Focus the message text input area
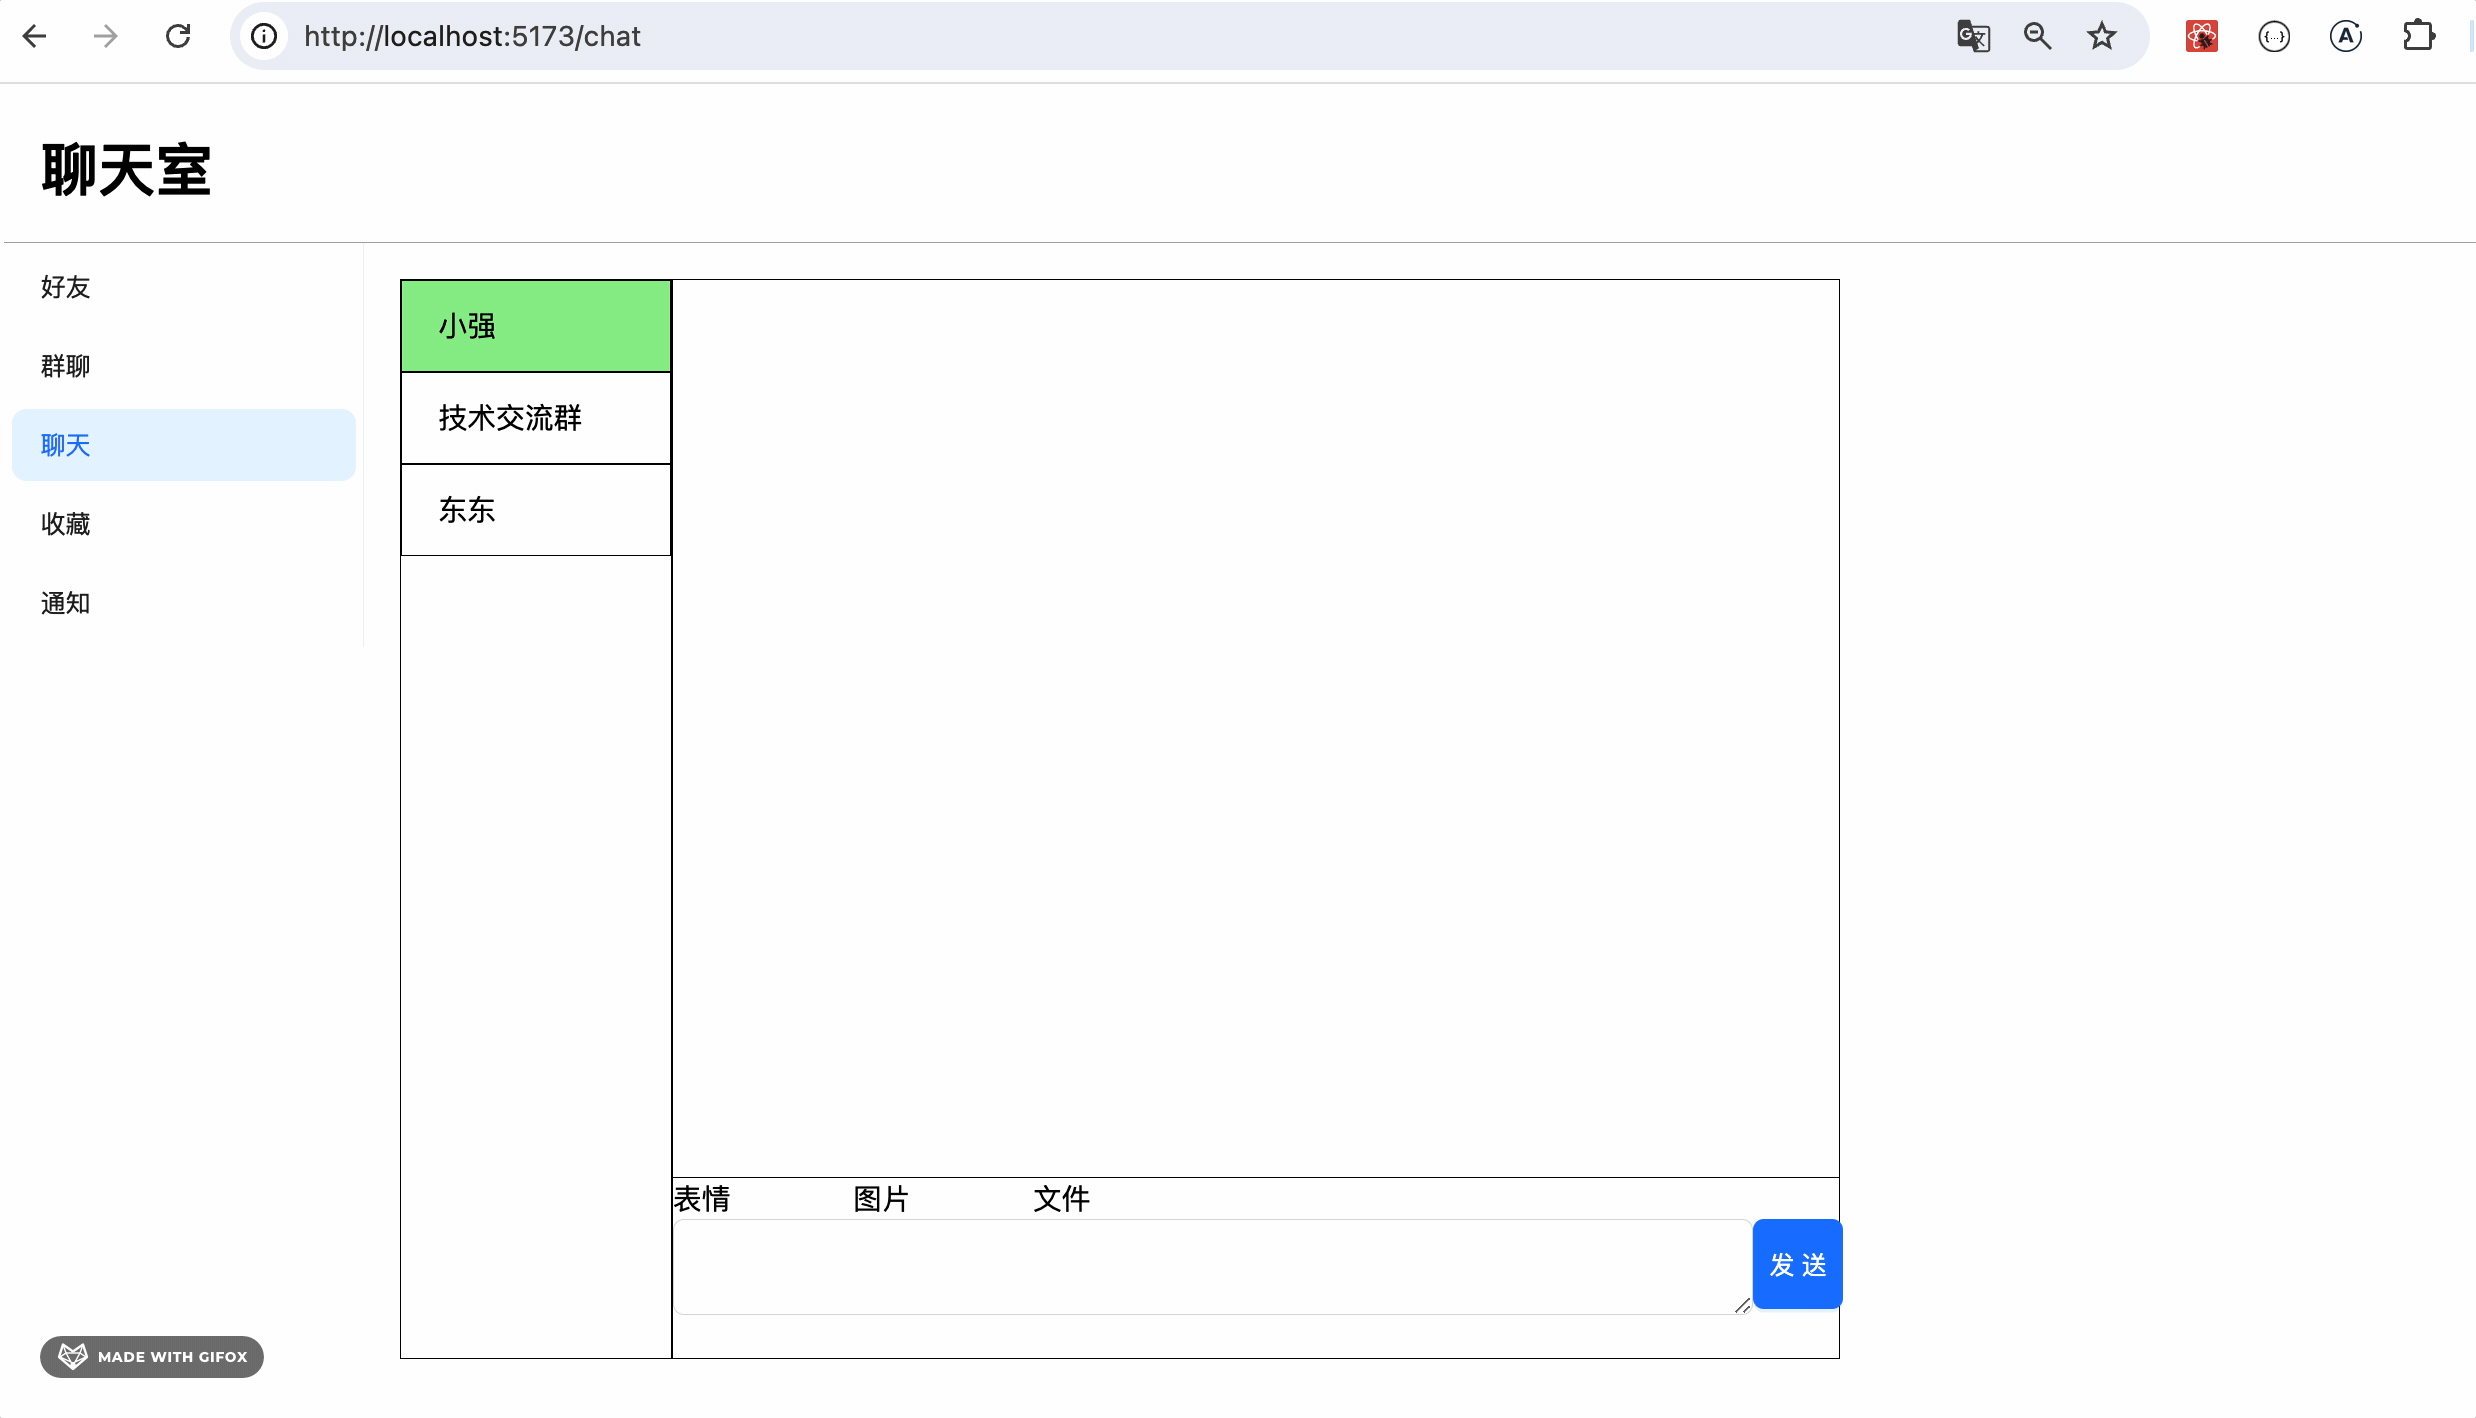The width and height of the screenshot is (2476, 1418). pos(1210,1266)
